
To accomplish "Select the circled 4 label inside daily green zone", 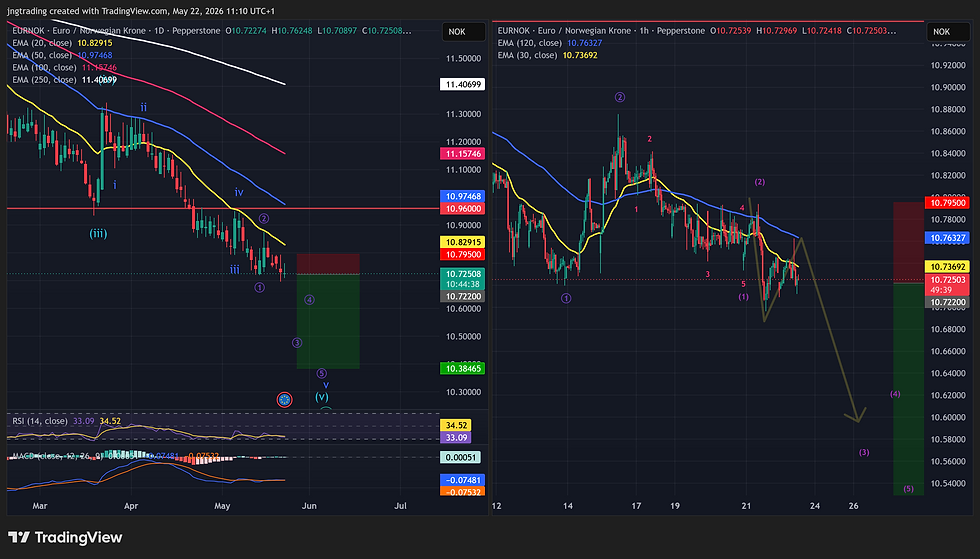I will 309,300.
